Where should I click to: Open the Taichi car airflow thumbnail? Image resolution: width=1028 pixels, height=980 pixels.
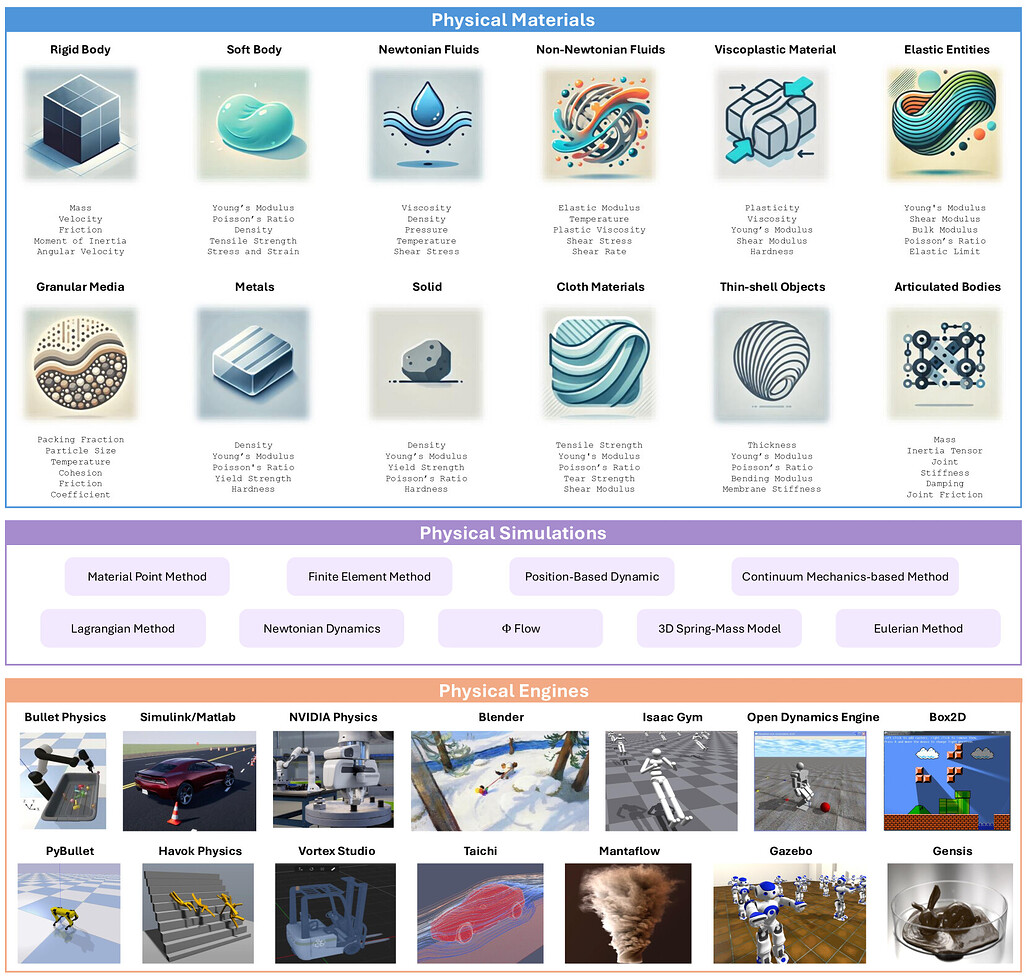tap(480, 913)
